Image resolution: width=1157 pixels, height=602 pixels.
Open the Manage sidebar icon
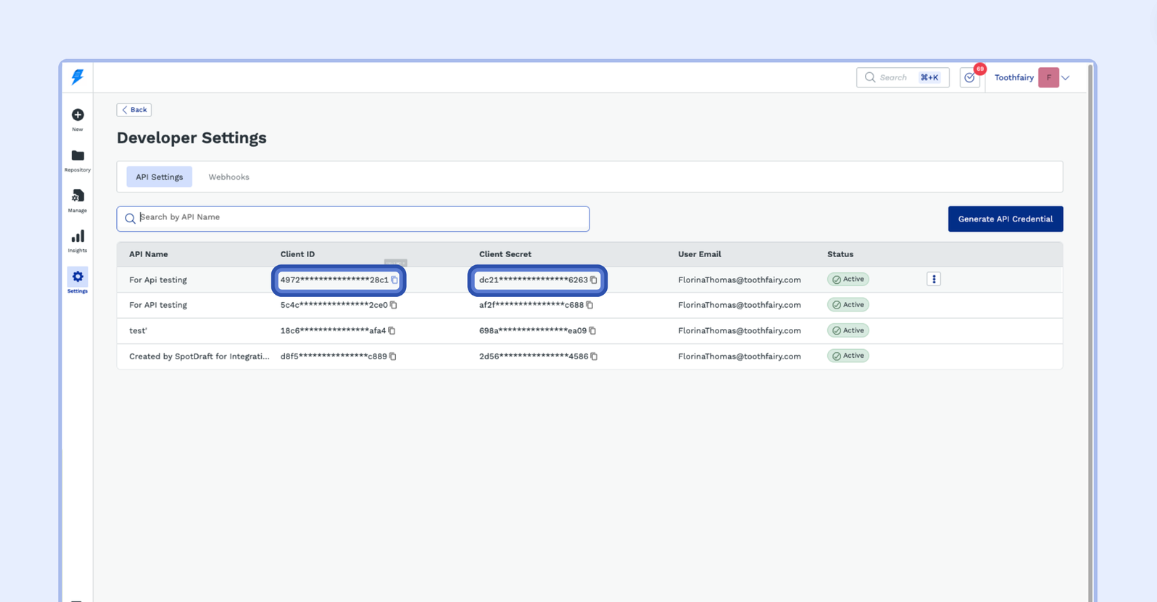77,196
